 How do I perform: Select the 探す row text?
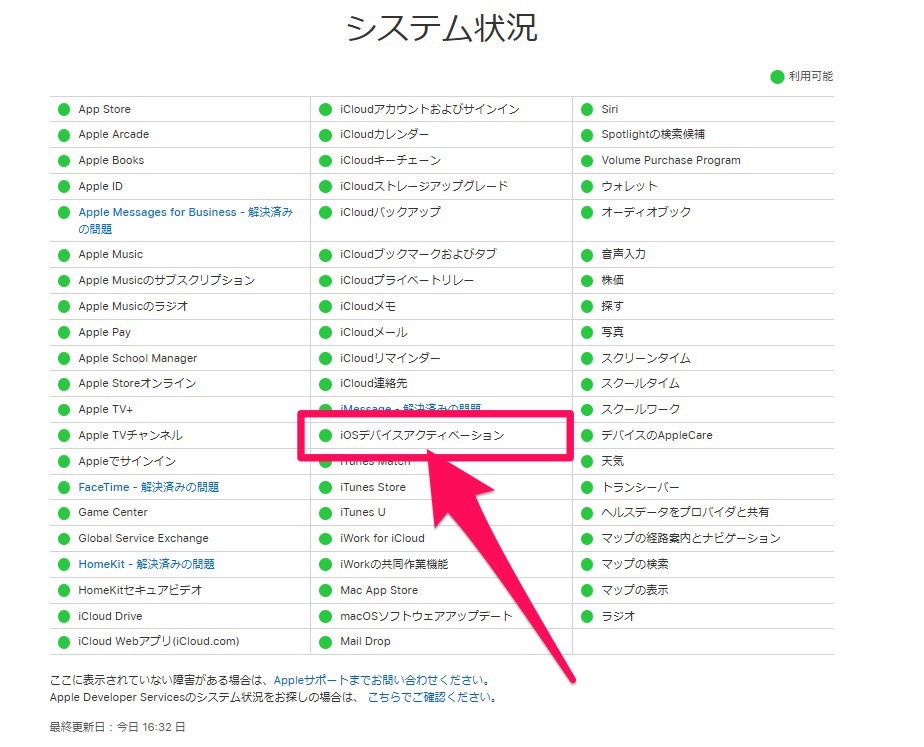612,306
